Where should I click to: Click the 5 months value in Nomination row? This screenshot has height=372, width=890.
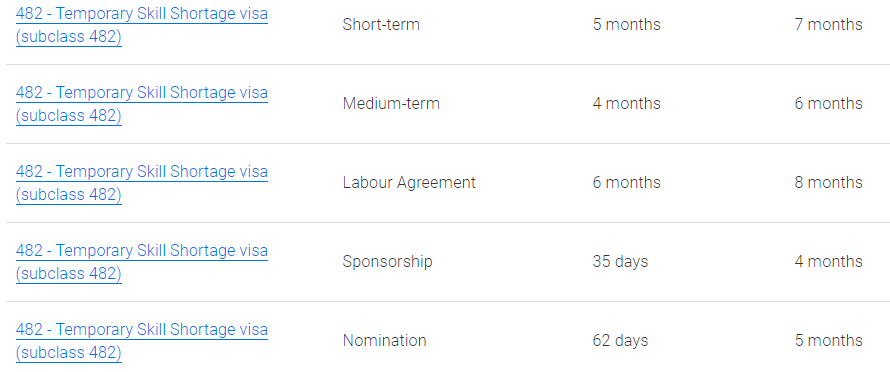[829, 341]
